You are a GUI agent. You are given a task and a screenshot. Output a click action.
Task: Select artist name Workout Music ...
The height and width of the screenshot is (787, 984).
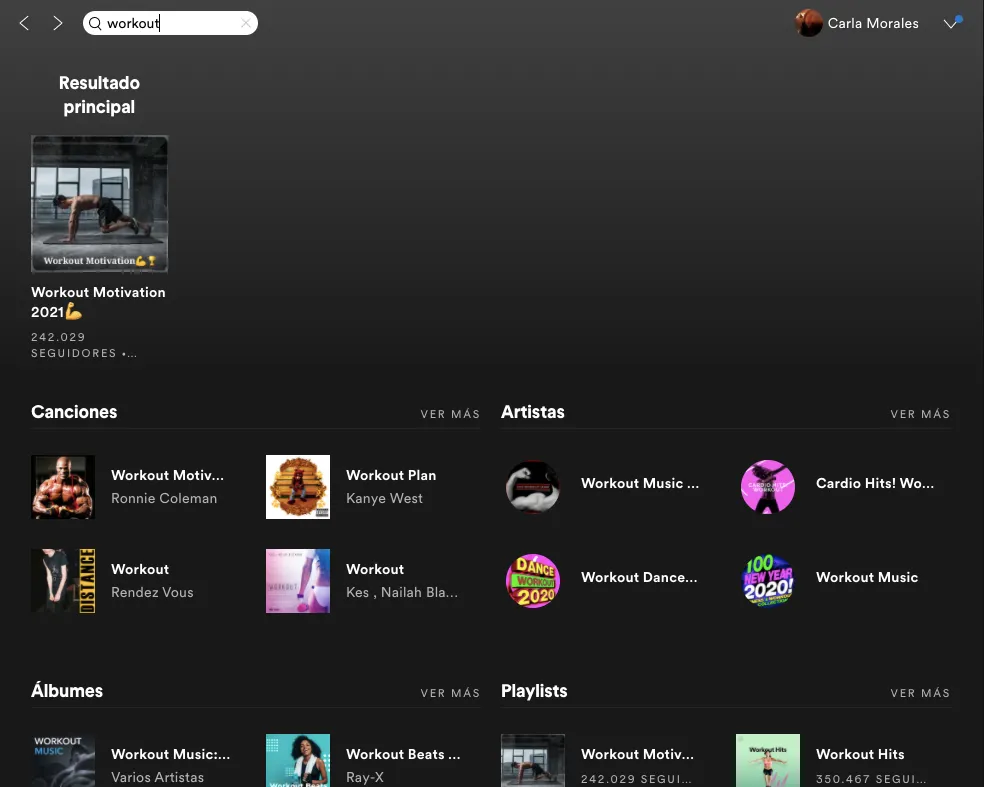point(639,483)
